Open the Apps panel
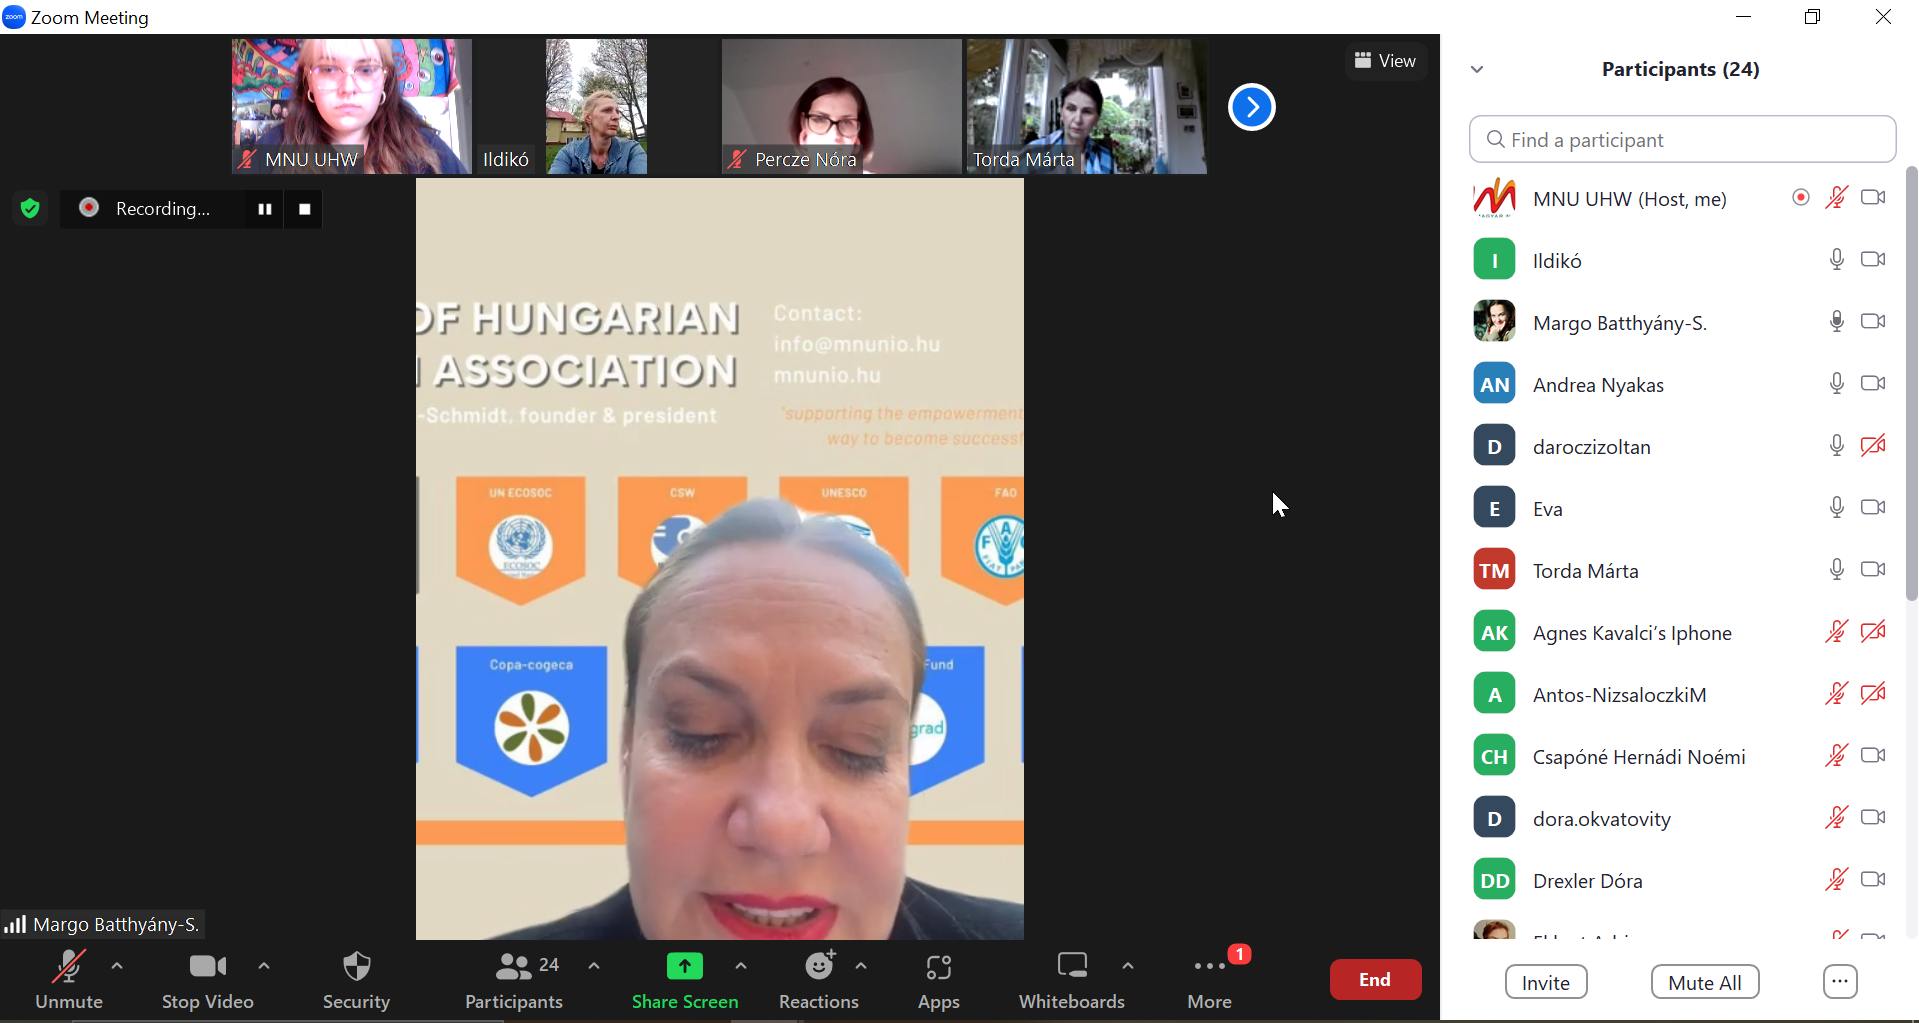This screenshot has height=1023, width=1919. point(939,980)
